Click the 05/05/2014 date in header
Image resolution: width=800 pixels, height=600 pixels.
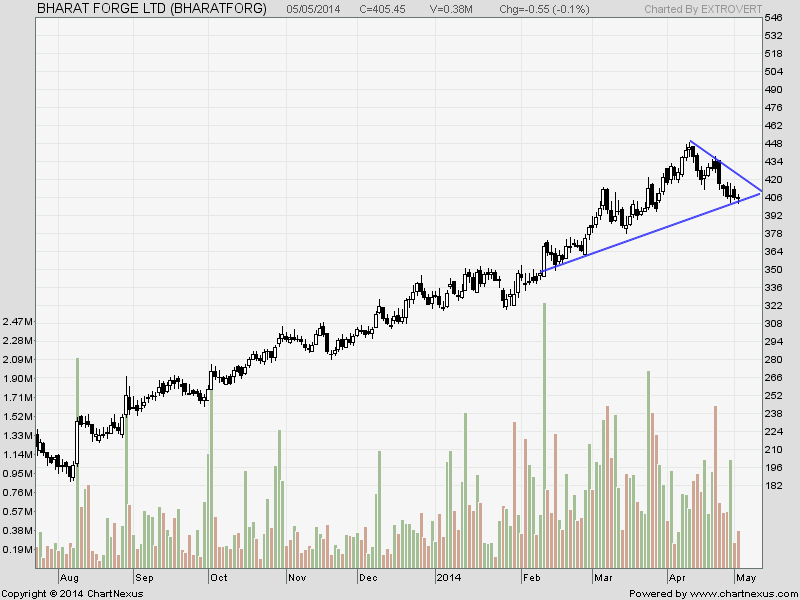[x=311, y=9]
